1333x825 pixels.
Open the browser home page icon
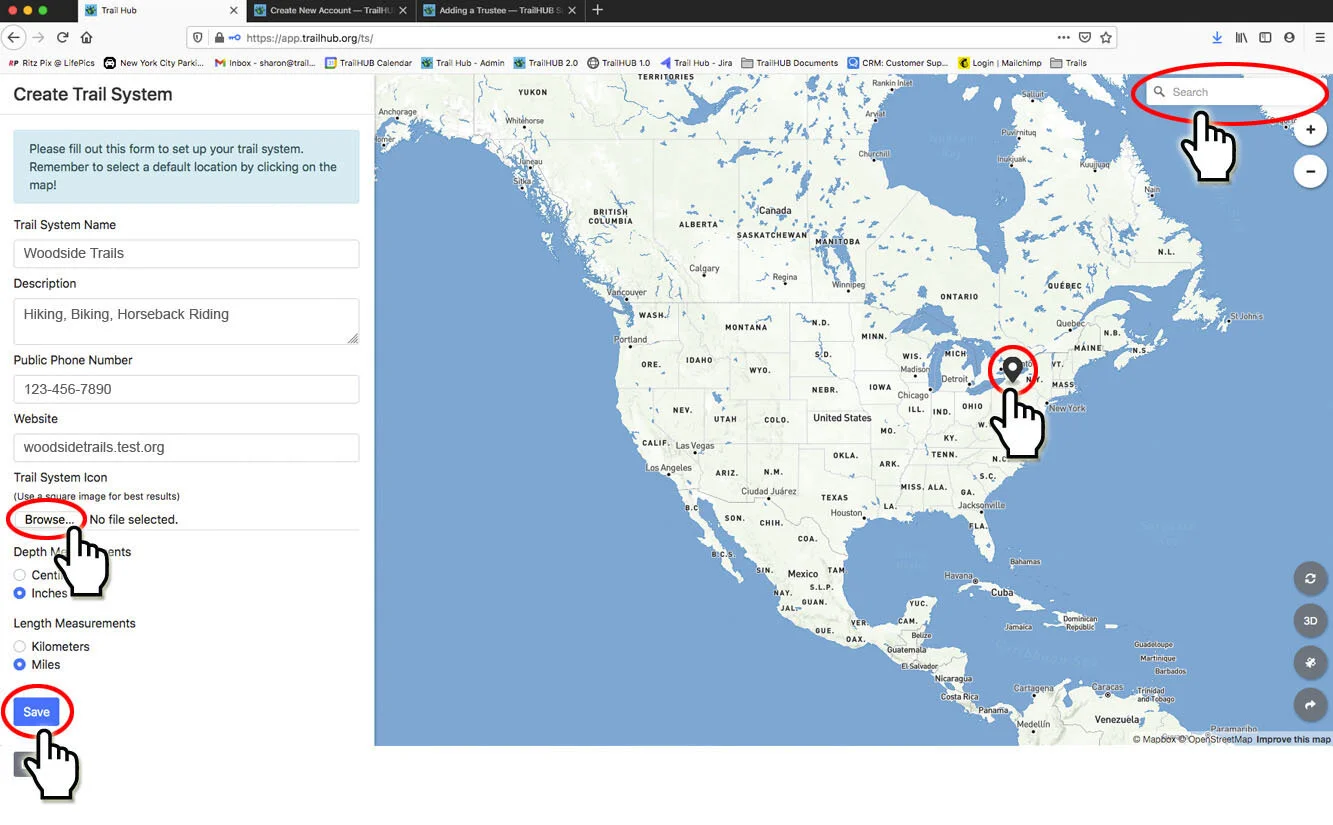[86, 37]
